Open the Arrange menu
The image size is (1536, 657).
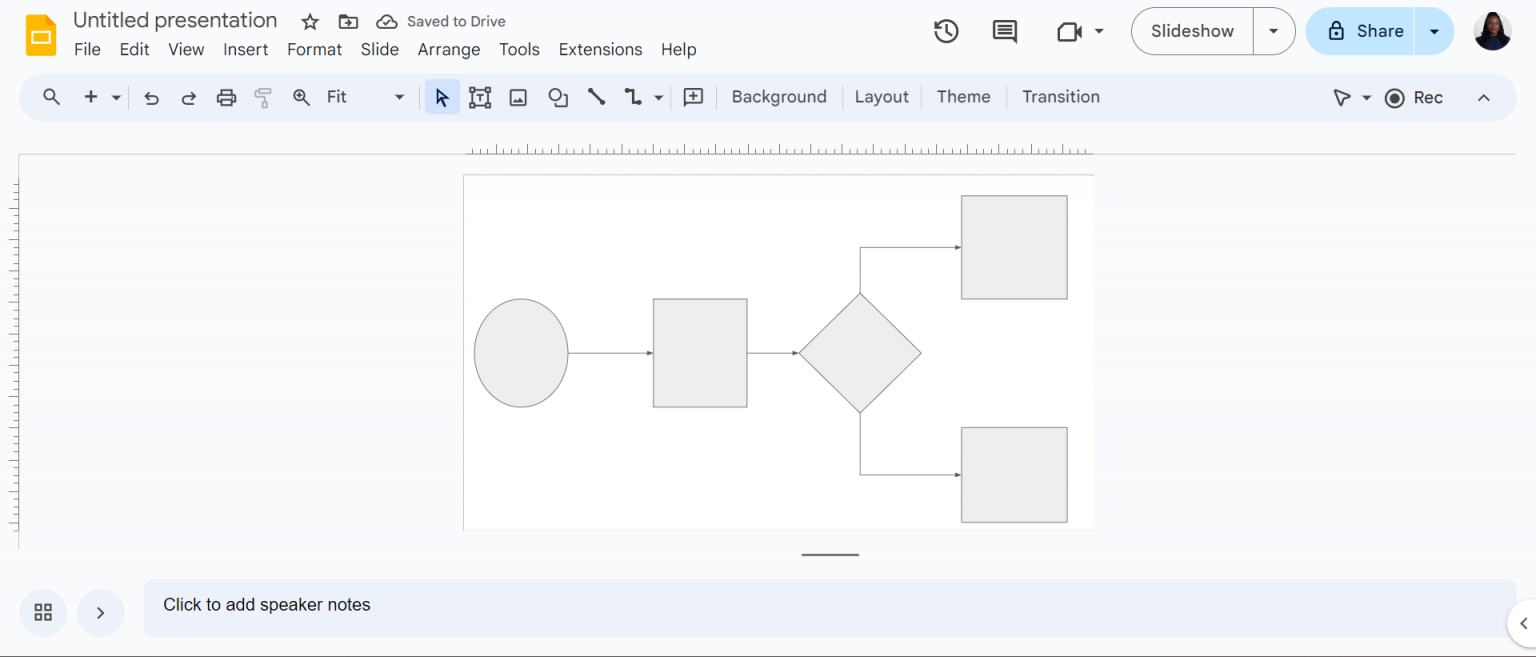[x=448, y=49]
